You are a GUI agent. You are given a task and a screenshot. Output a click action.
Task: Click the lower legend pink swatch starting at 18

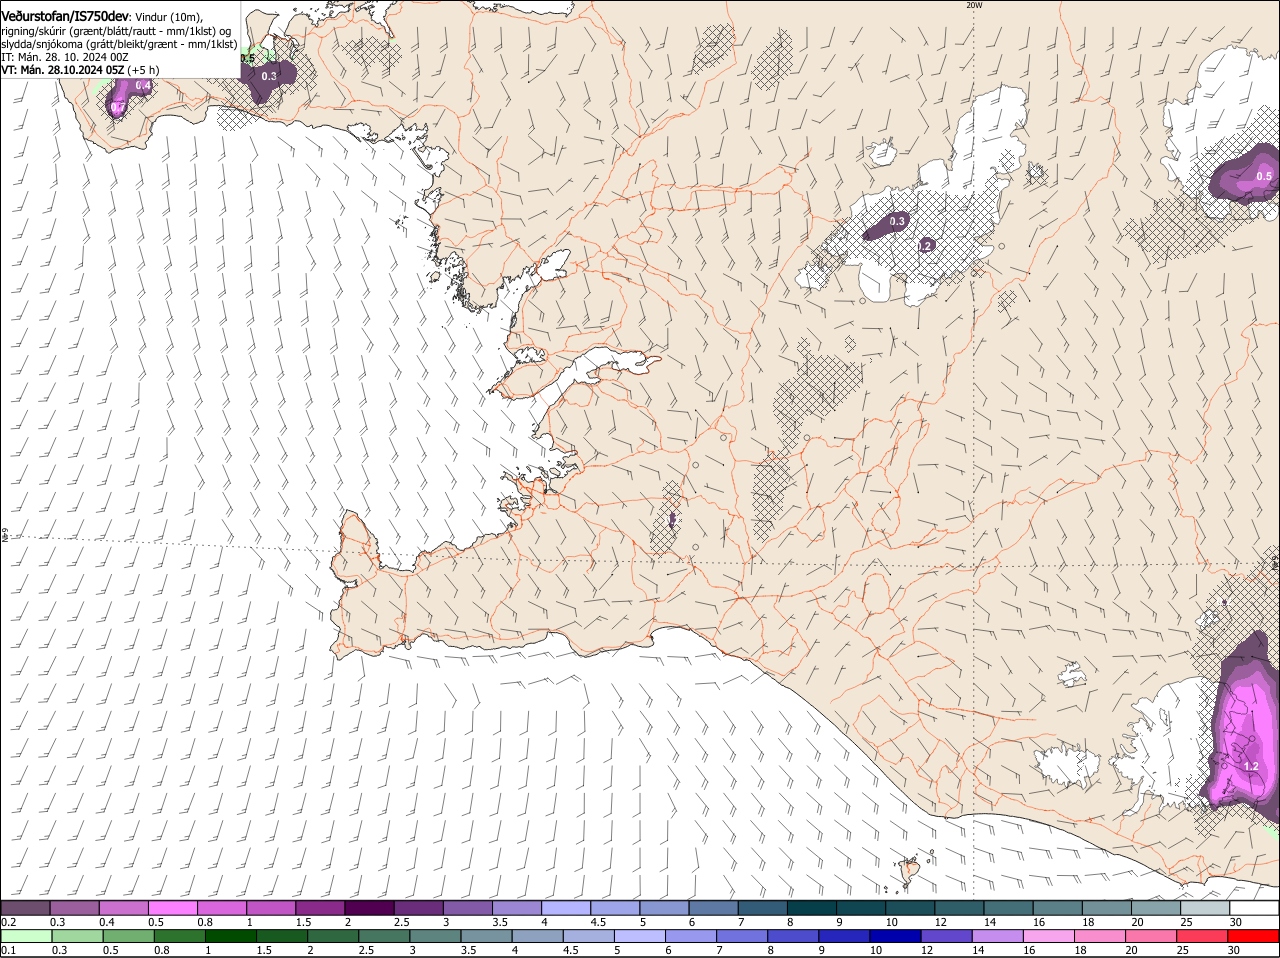(1100, 936)
